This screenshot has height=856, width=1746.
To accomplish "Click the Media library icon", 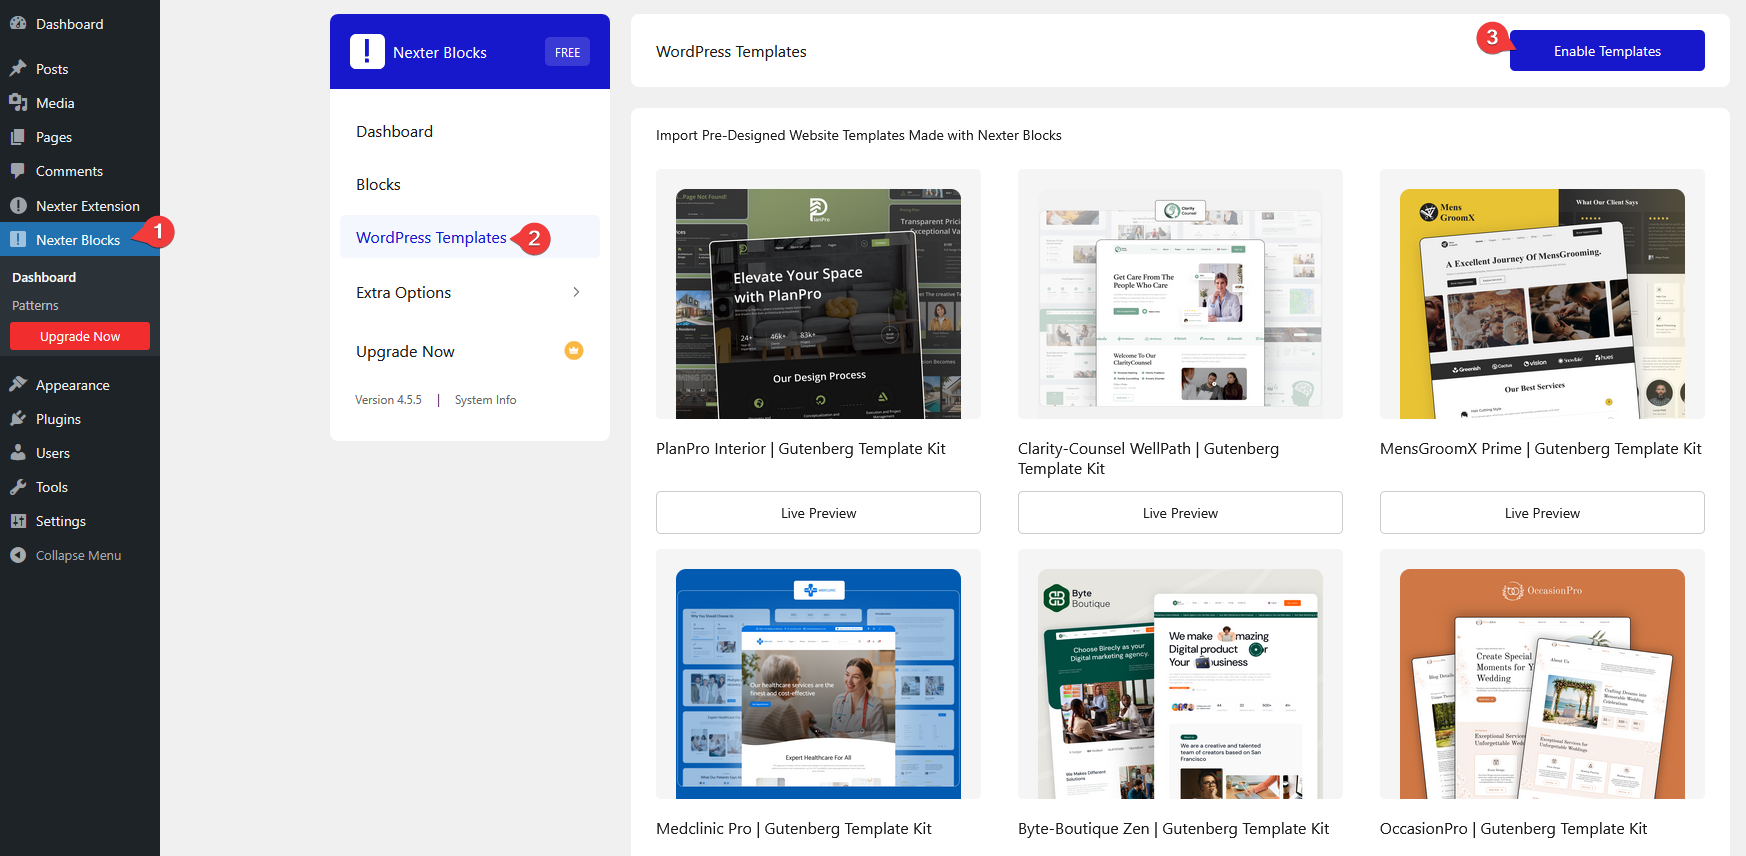I will [x=18, y=102].
